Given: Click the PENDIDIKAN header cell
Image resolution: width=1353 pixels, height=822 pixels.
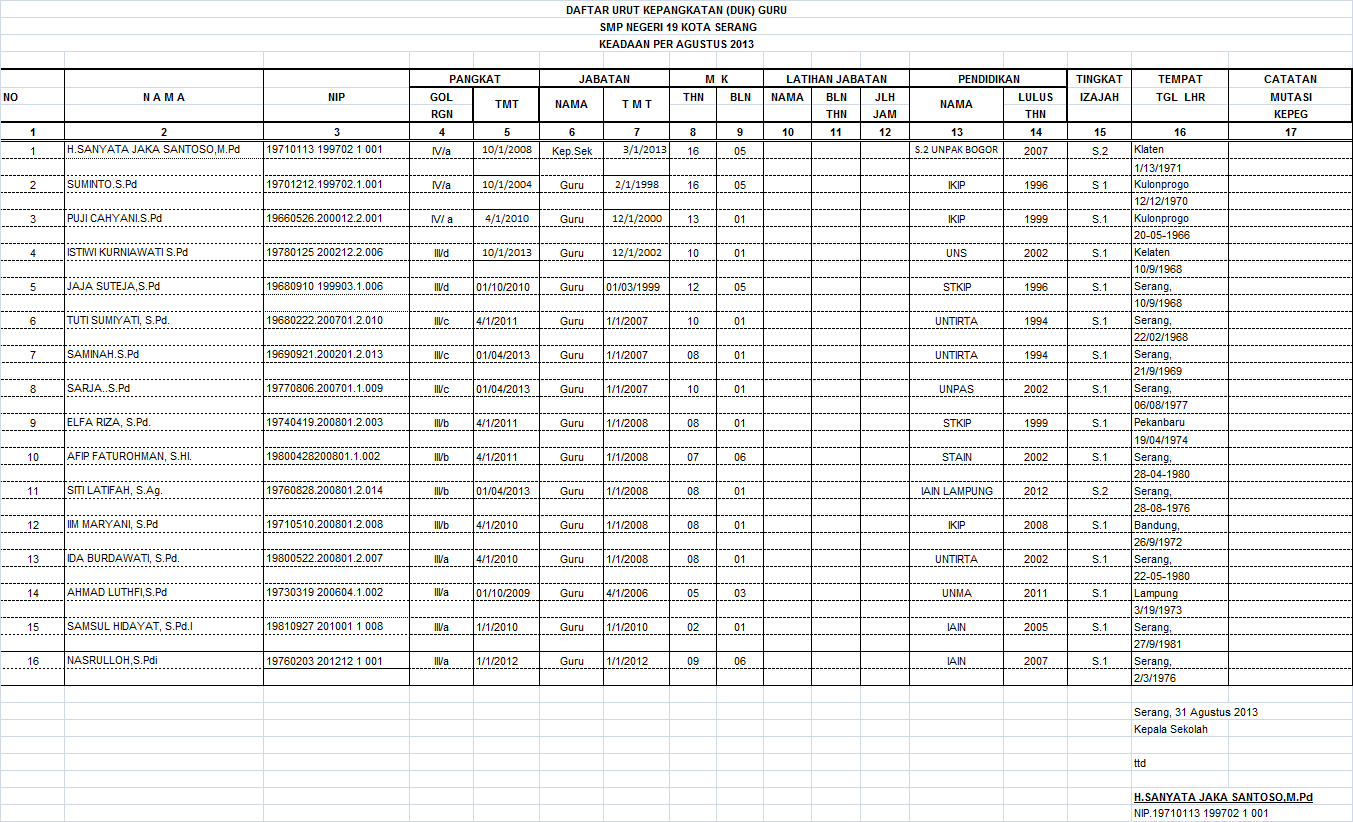Looking at the screenshot, I should click(x=988, y=79).
